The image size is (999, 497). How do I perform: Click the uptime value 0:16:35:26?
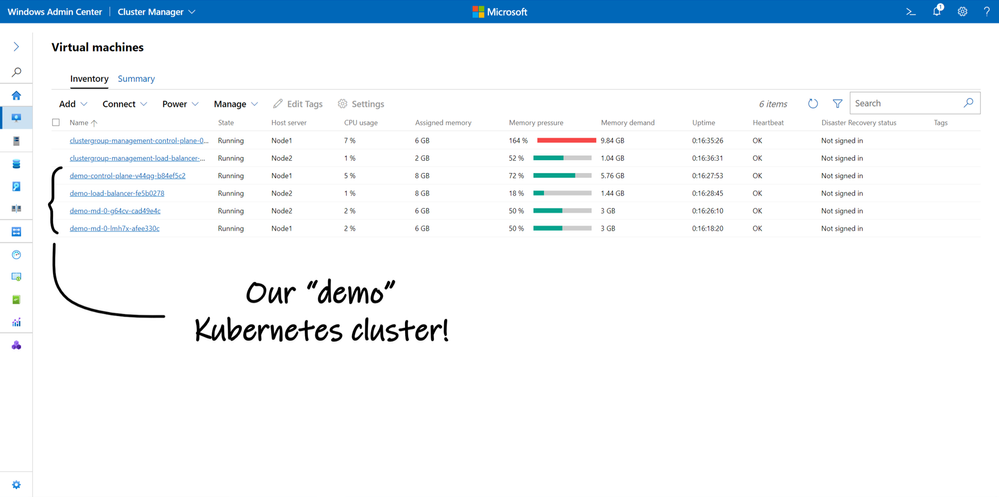[708, 140]
